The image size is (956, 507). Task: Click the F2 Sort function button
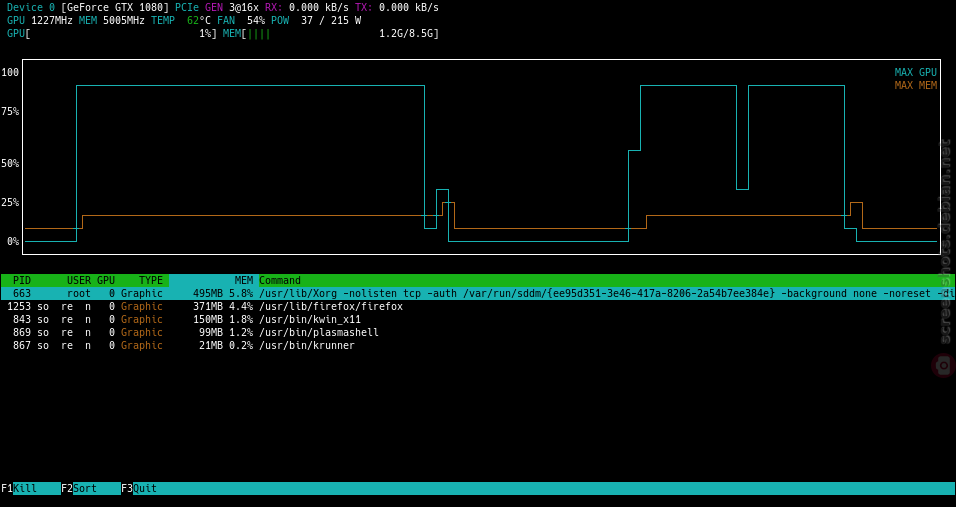pos(90,489)
